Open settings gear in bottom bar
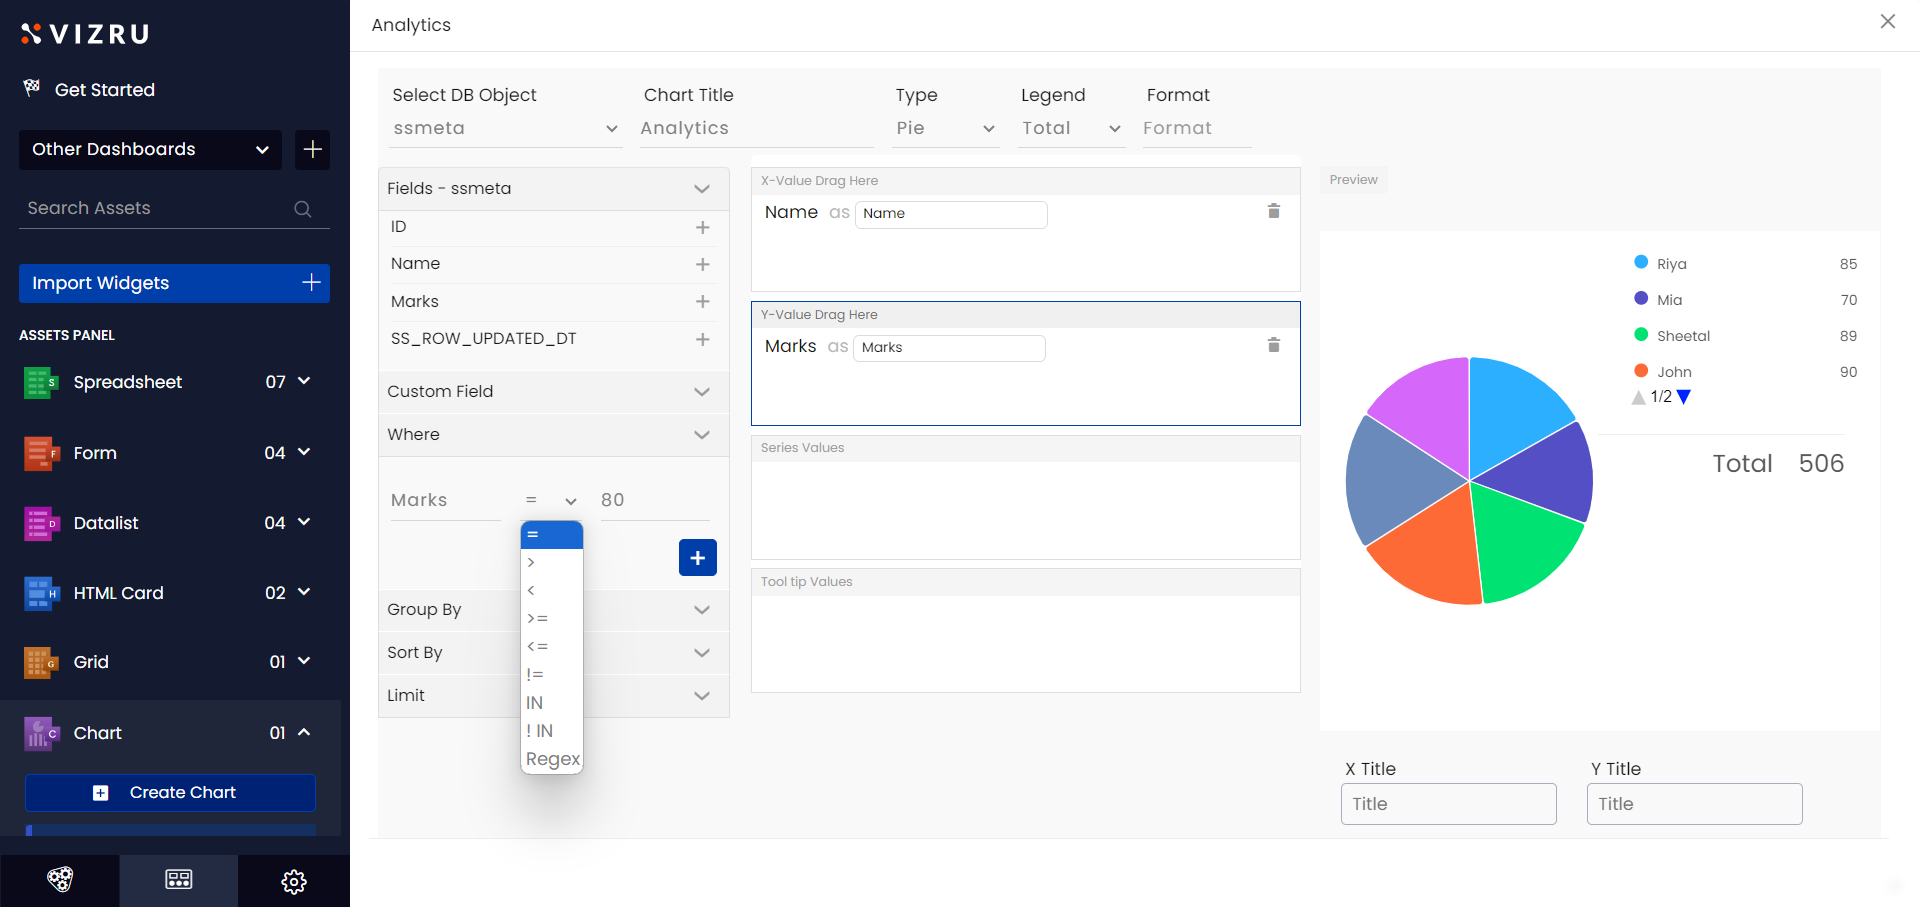Image resolution: width=1920 pixels, height=907 pixels. tap(294, 881)
